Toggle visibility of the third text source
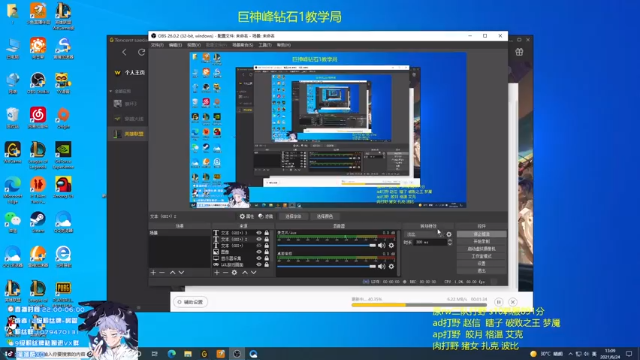Viewport: 640px width, 360px height. pyautogui.click(x=259, y=246)
